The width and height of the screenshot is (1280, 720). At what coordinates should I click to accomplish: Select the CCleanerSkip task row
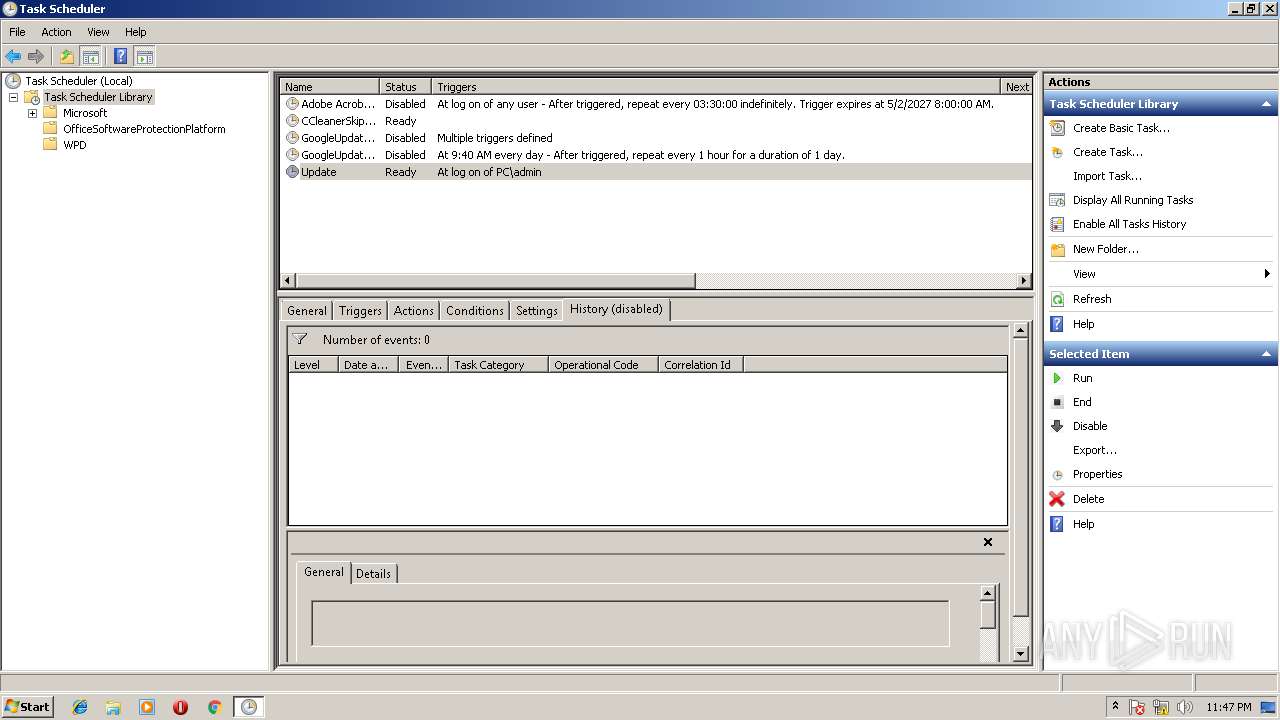pos(656,121)
